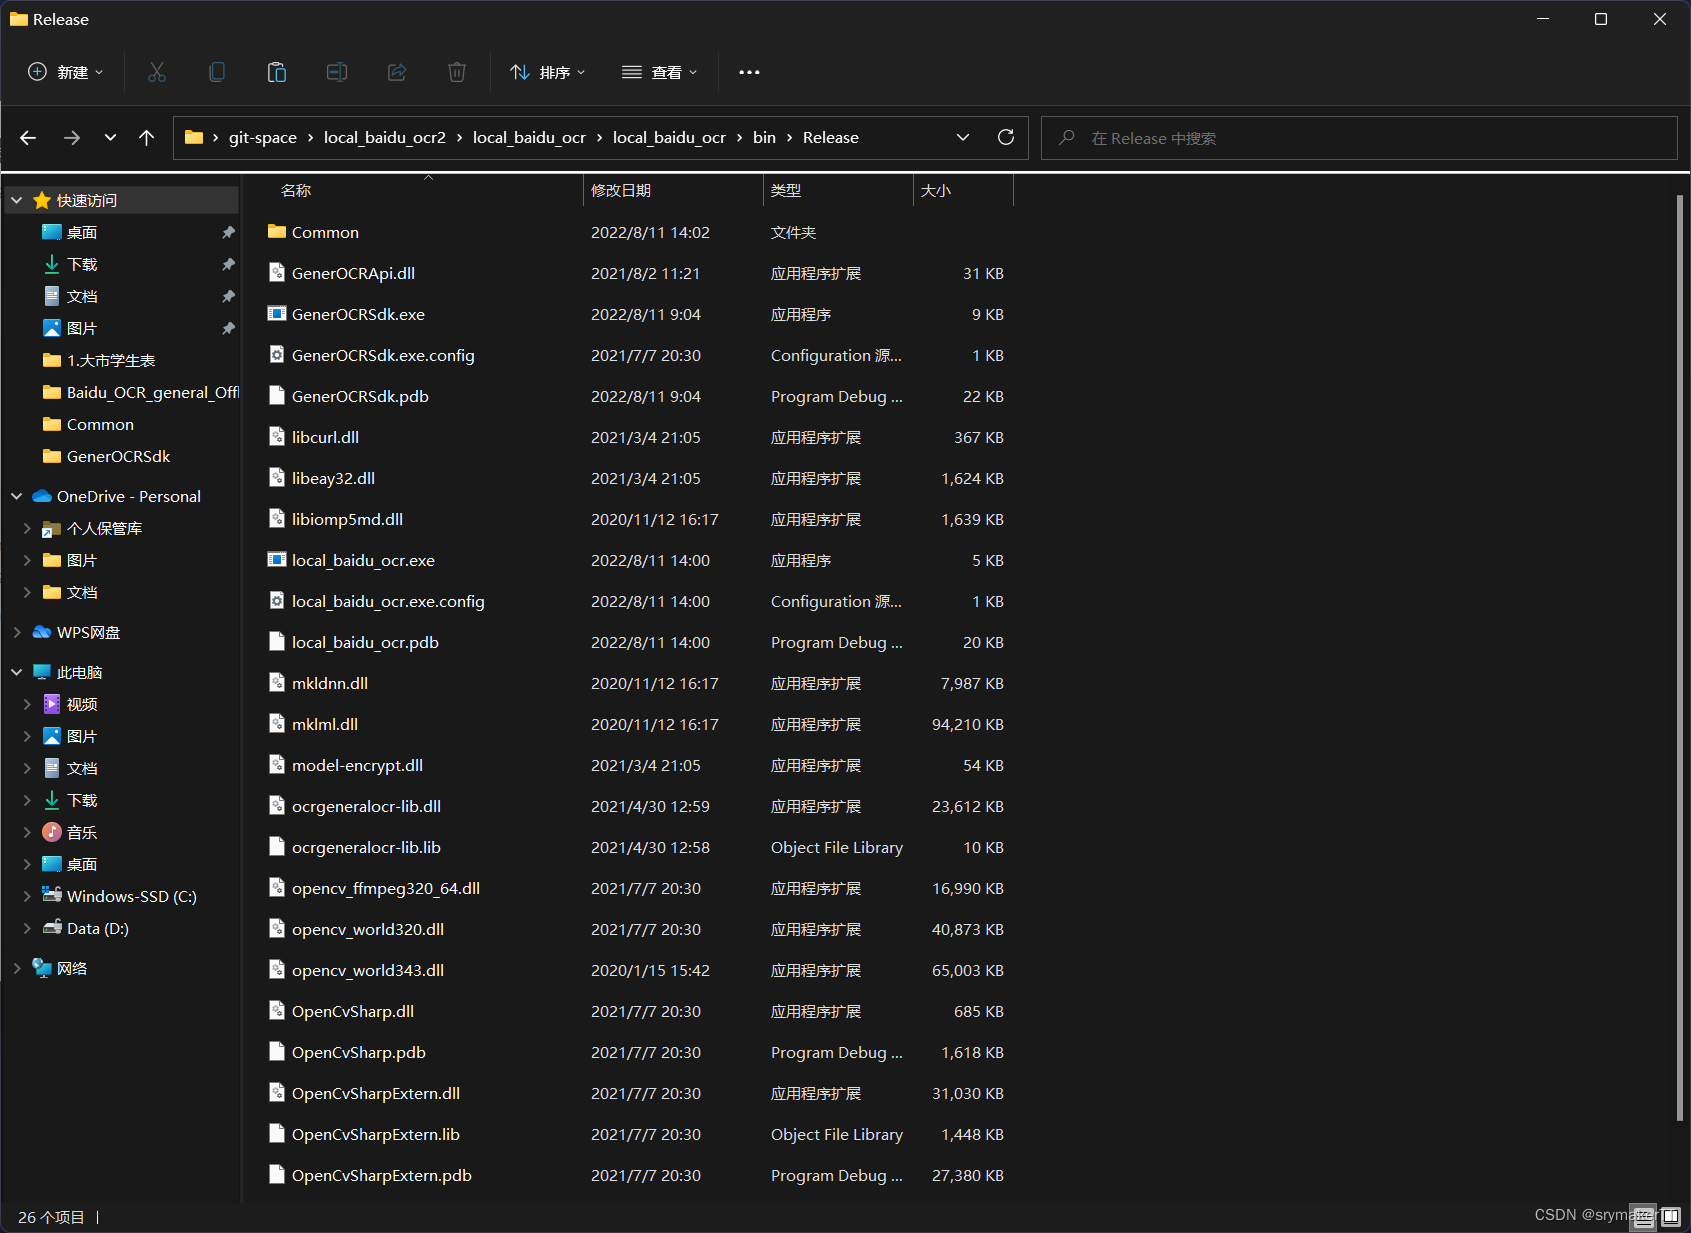
Task: Open the 查看 view dropdown
Action: tap(660, 72)
